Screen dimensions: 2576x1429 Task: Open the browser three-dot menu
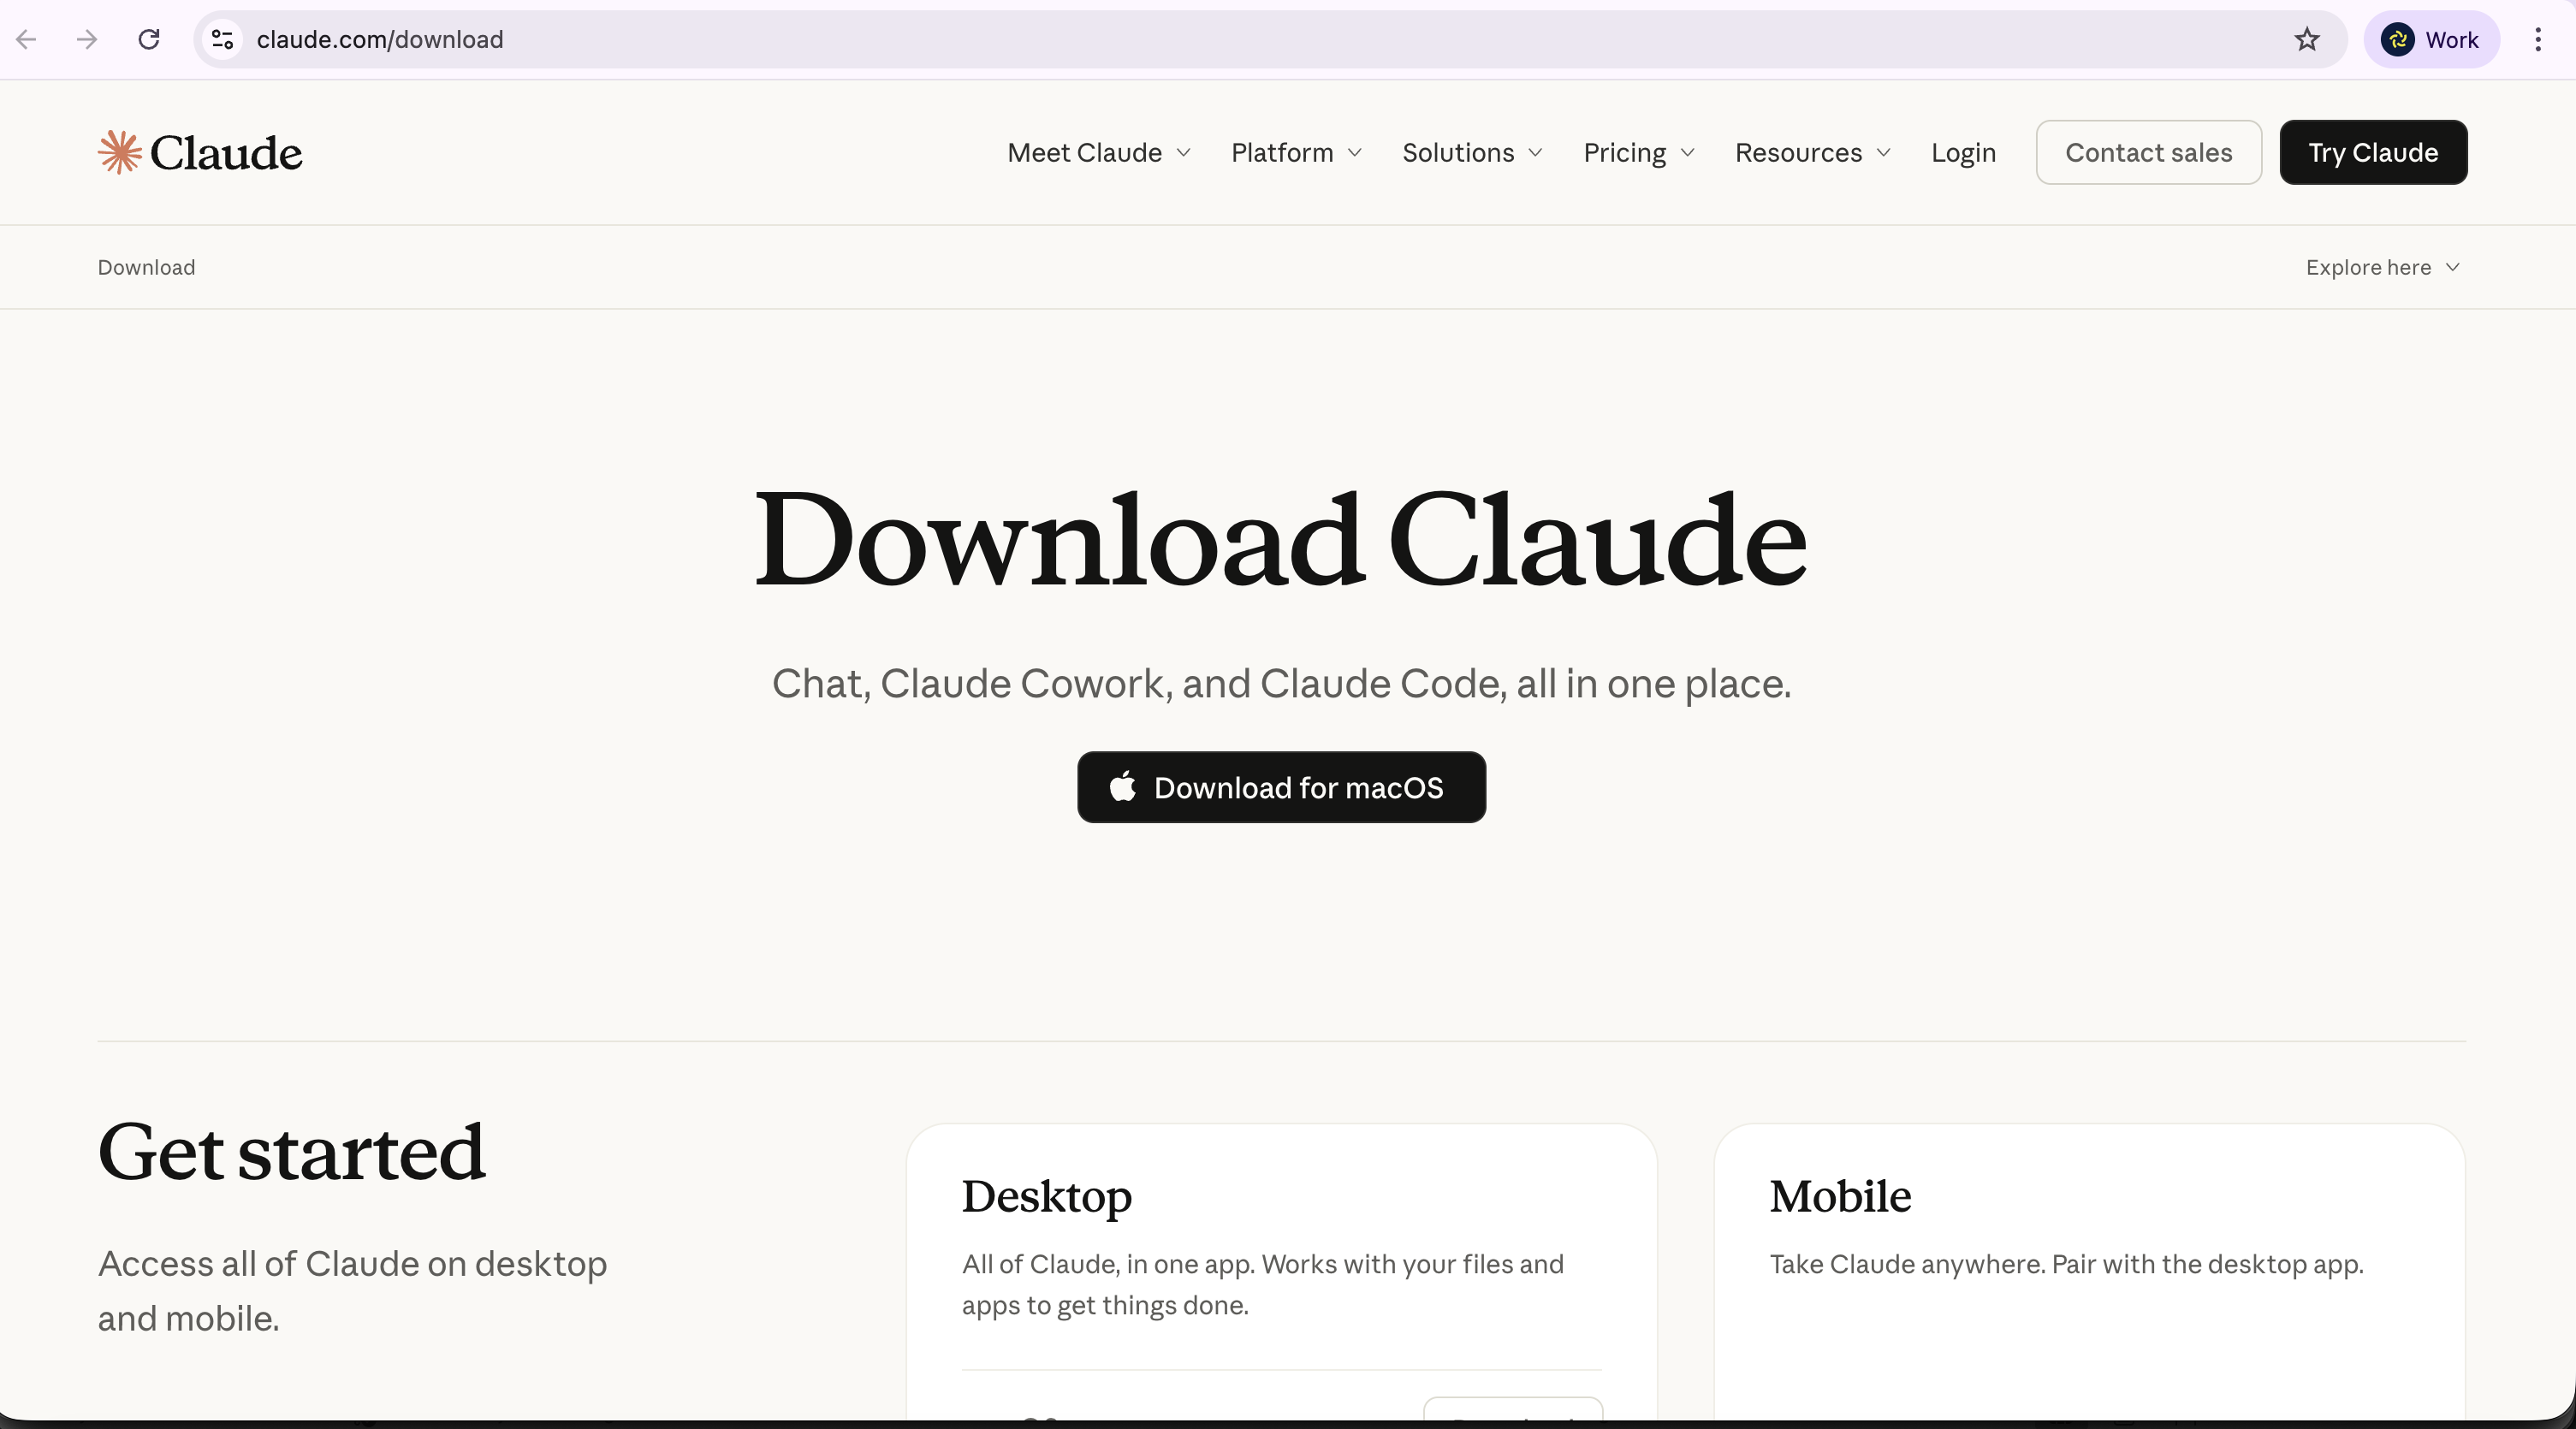tap(2538, 39)
